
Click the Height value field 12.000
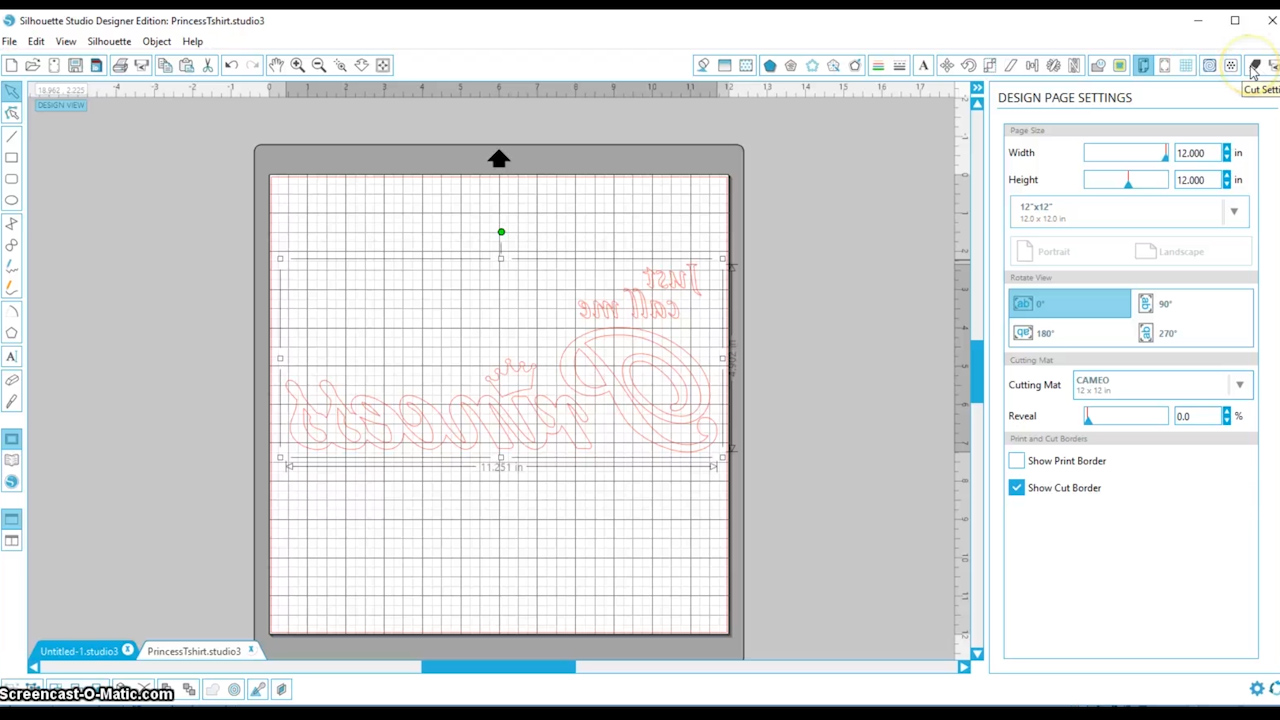tap(1196, 180)
